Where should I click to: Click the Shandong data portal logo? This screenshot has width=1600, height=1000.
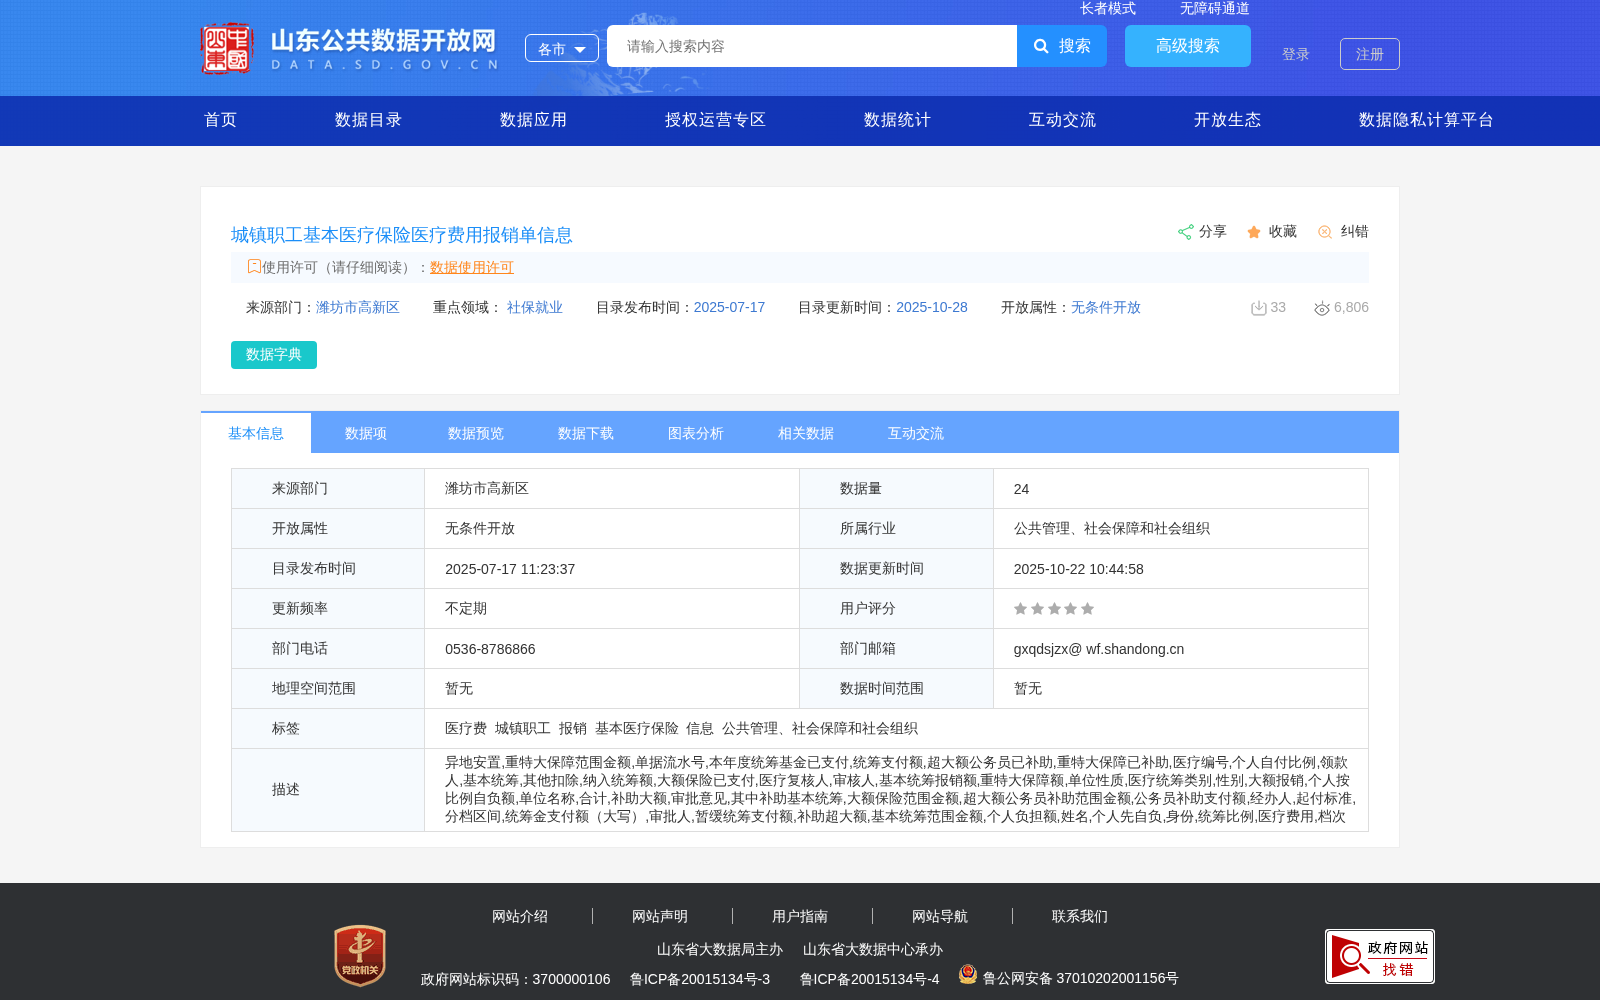pyautogui.click(x=349, y=48)
